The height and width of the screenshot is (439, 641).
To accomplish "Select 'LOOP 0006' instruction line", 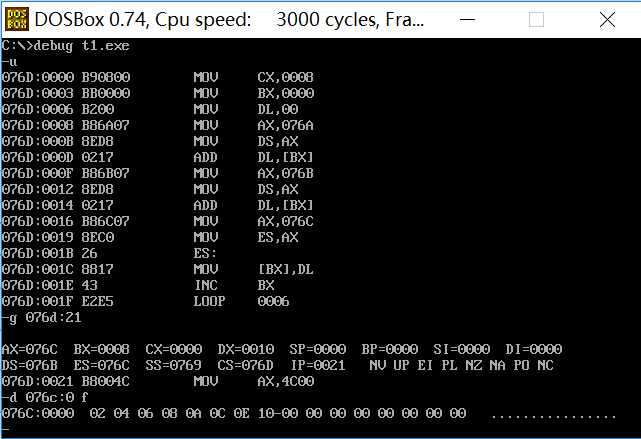I will (x=146, y=301).
